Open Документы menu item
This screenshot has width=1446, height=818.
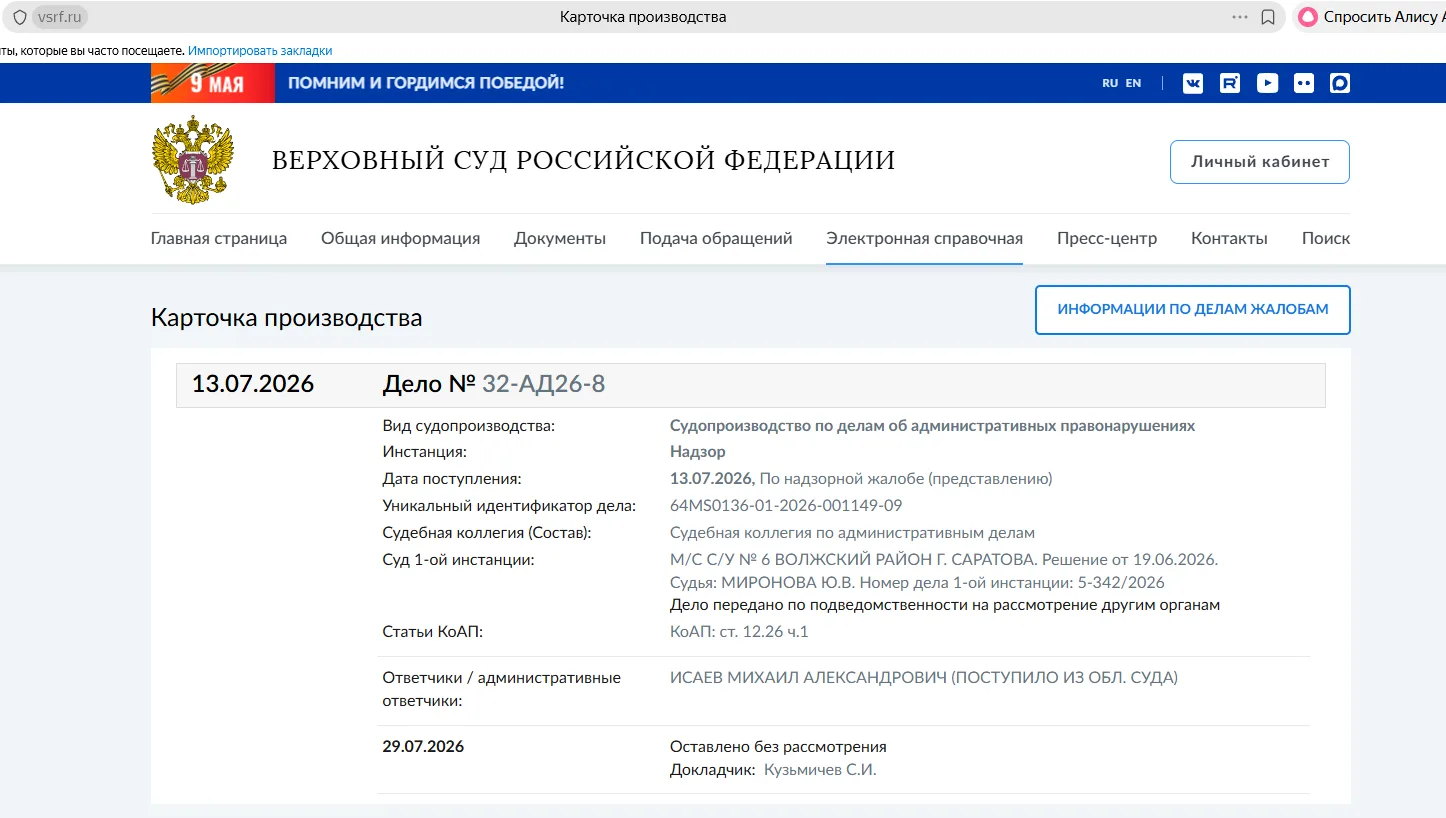560,238
